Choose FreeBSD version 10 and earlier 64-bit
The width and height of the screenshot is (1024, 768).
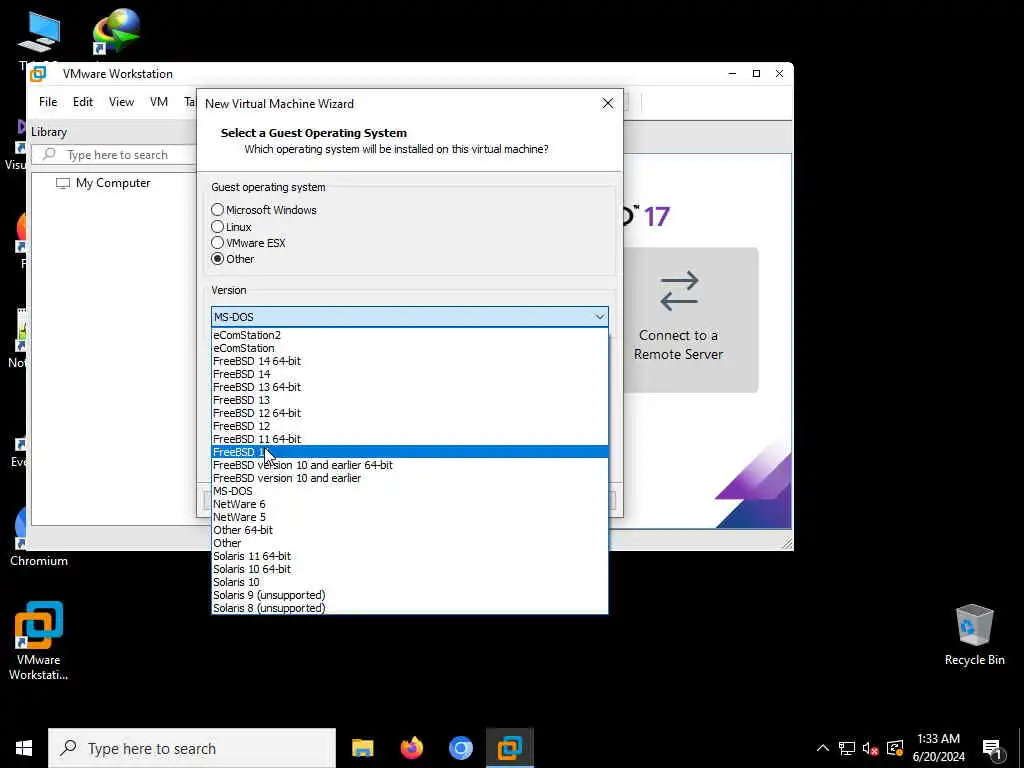(409, 465)
